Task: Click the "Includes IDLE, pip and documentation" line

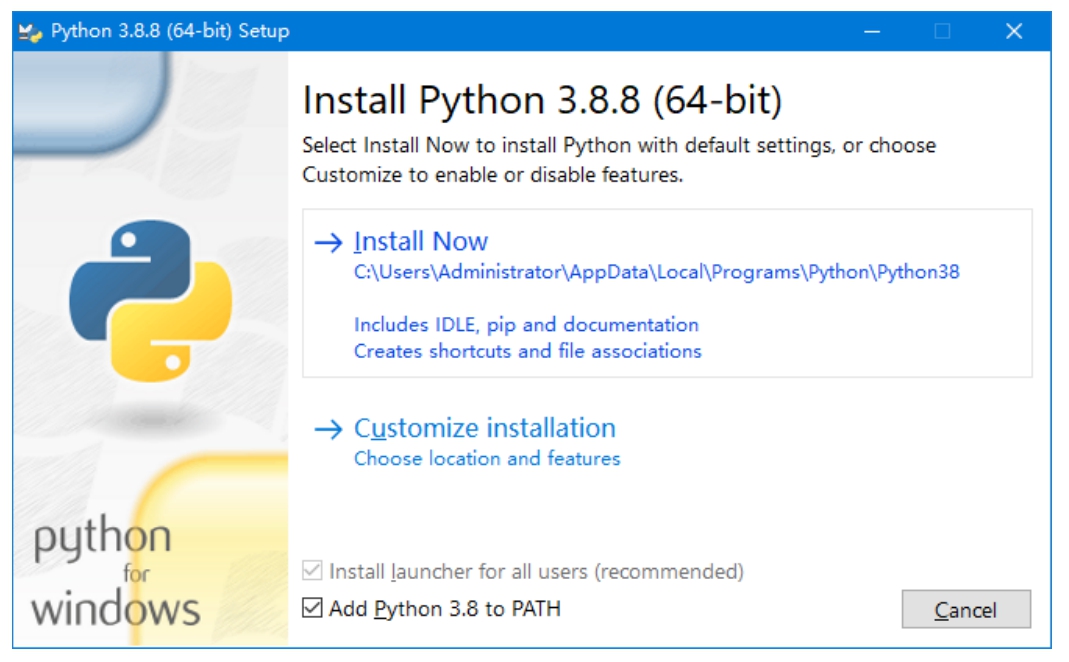Action: tap(526, 325)
